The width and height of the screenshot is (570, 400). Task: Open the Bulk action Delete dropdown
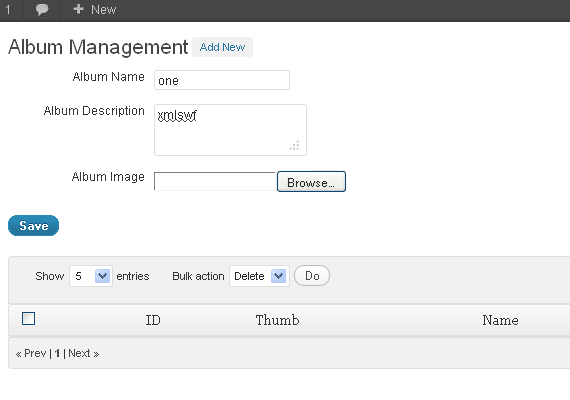259,276
